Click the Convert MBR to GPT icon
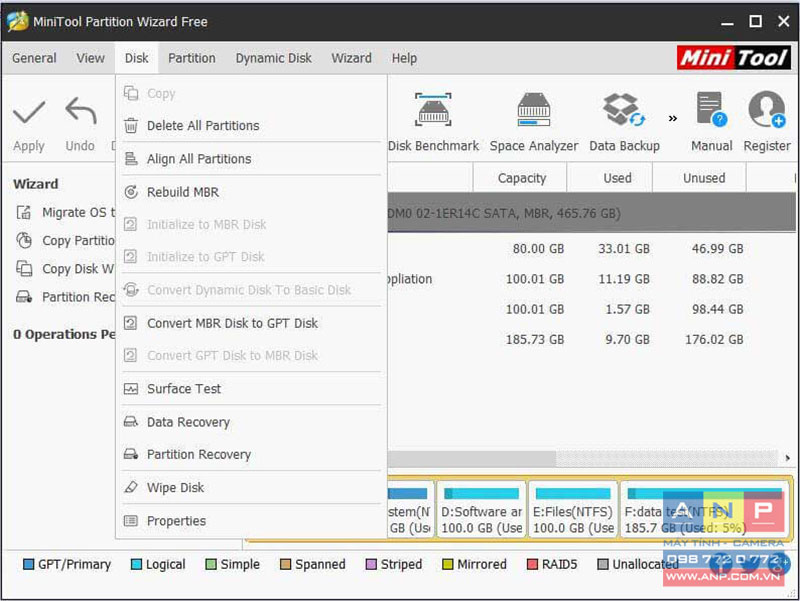Image resolution: width=800 pixels, height=601 pixels. tap(131, 323)
